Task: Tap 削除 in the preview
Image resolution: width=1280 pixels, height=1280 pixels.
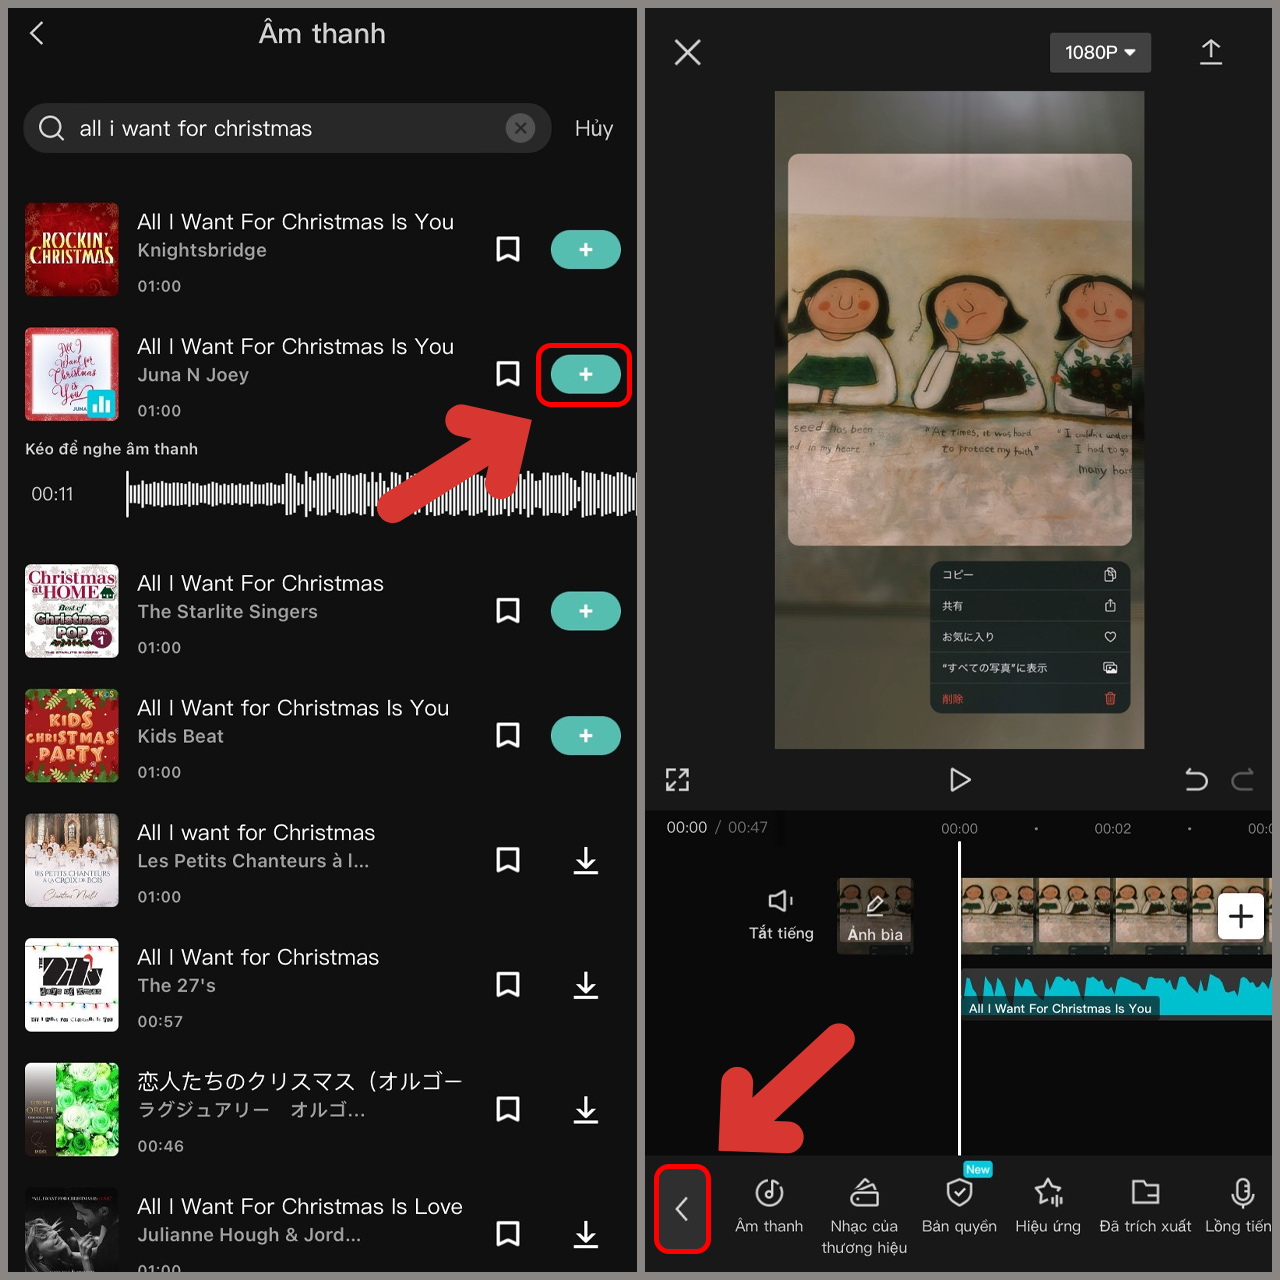Action: (x=1030, y=699)
